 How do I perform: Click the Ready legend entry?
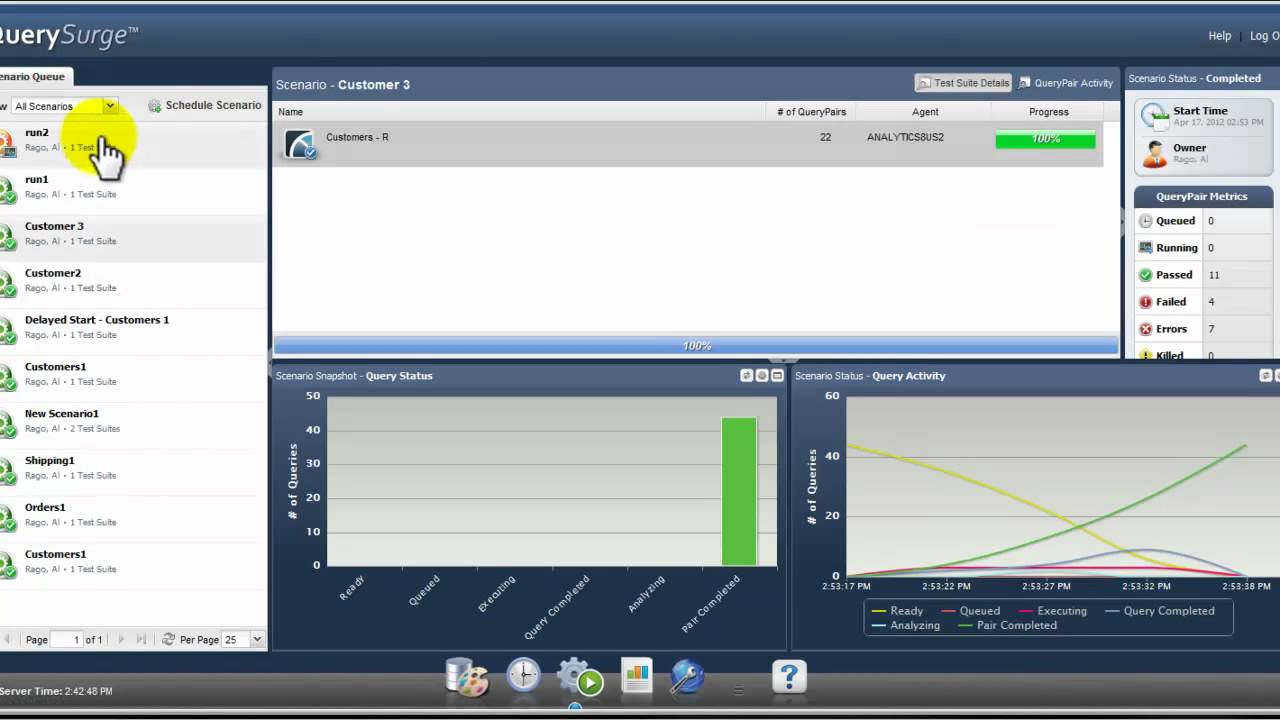897,611
